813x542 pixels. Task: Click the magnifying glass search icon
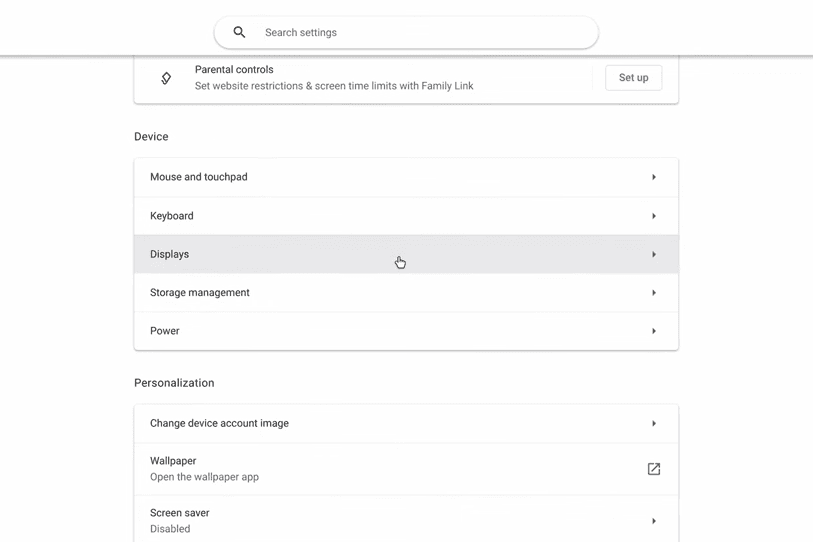[x=239, y=32]
